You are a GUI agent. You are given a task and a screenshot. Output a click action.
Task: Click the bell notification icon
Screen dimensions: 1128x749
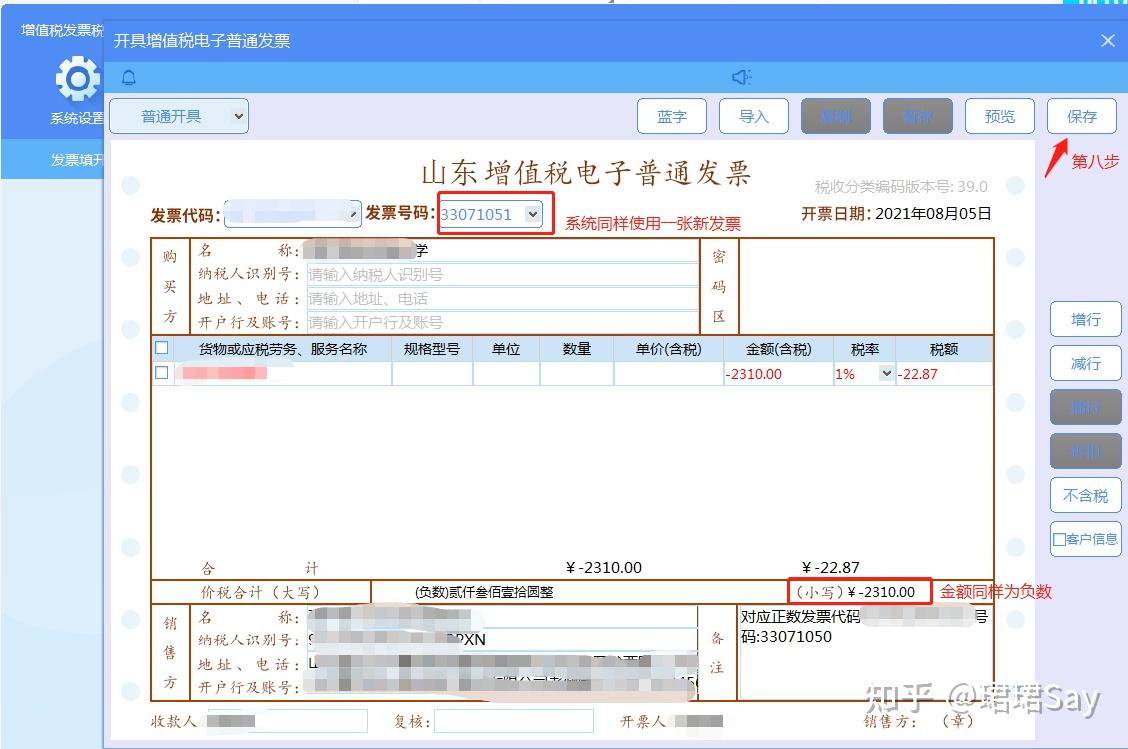tap(129, 77)
